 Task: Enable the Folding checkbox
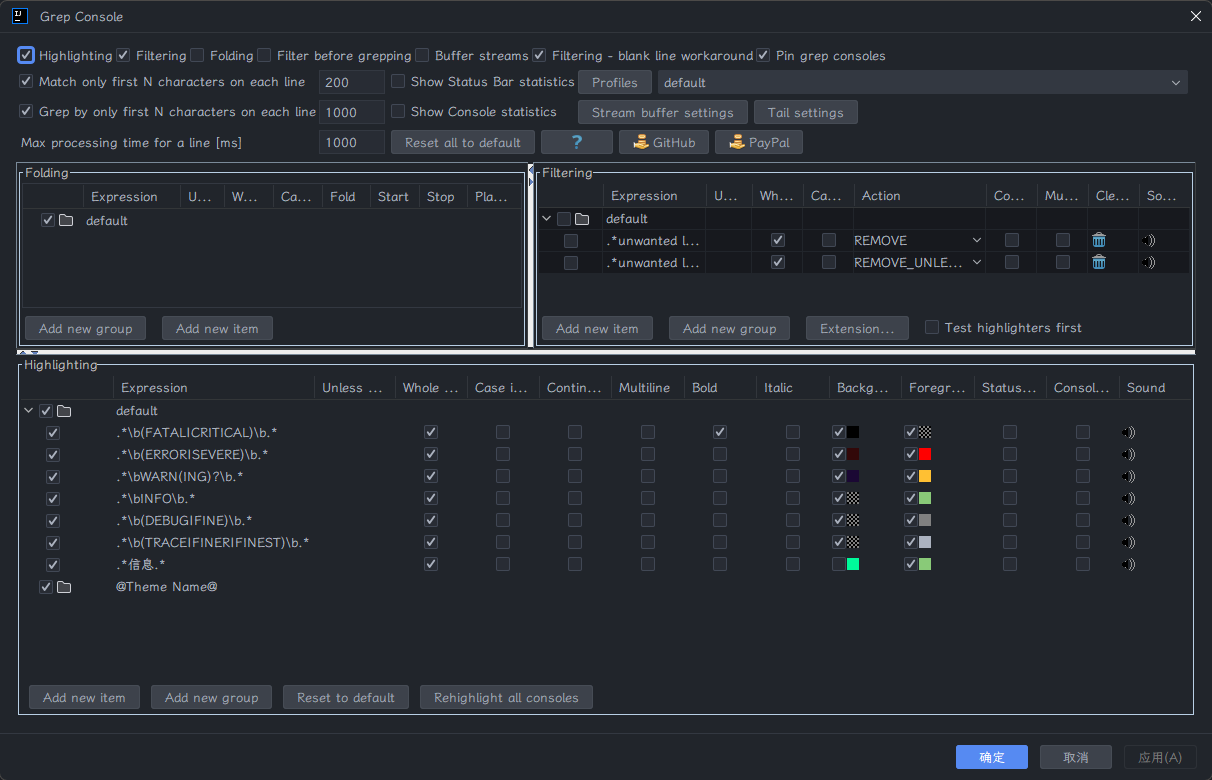tap(197, 55)
